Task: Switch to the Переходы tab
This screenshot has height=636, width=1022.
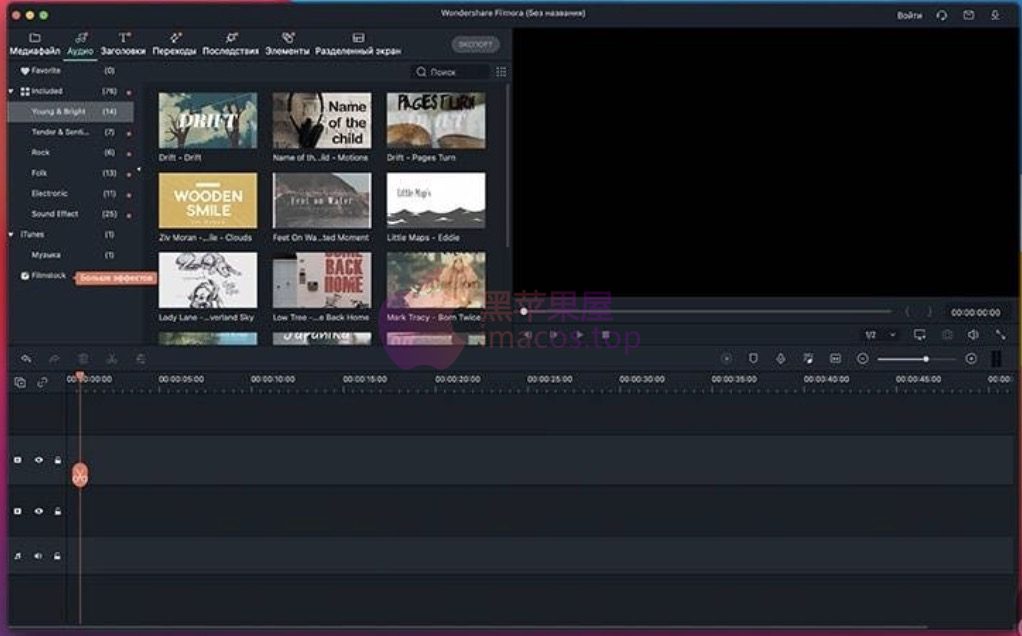Action: pos(175,44)
